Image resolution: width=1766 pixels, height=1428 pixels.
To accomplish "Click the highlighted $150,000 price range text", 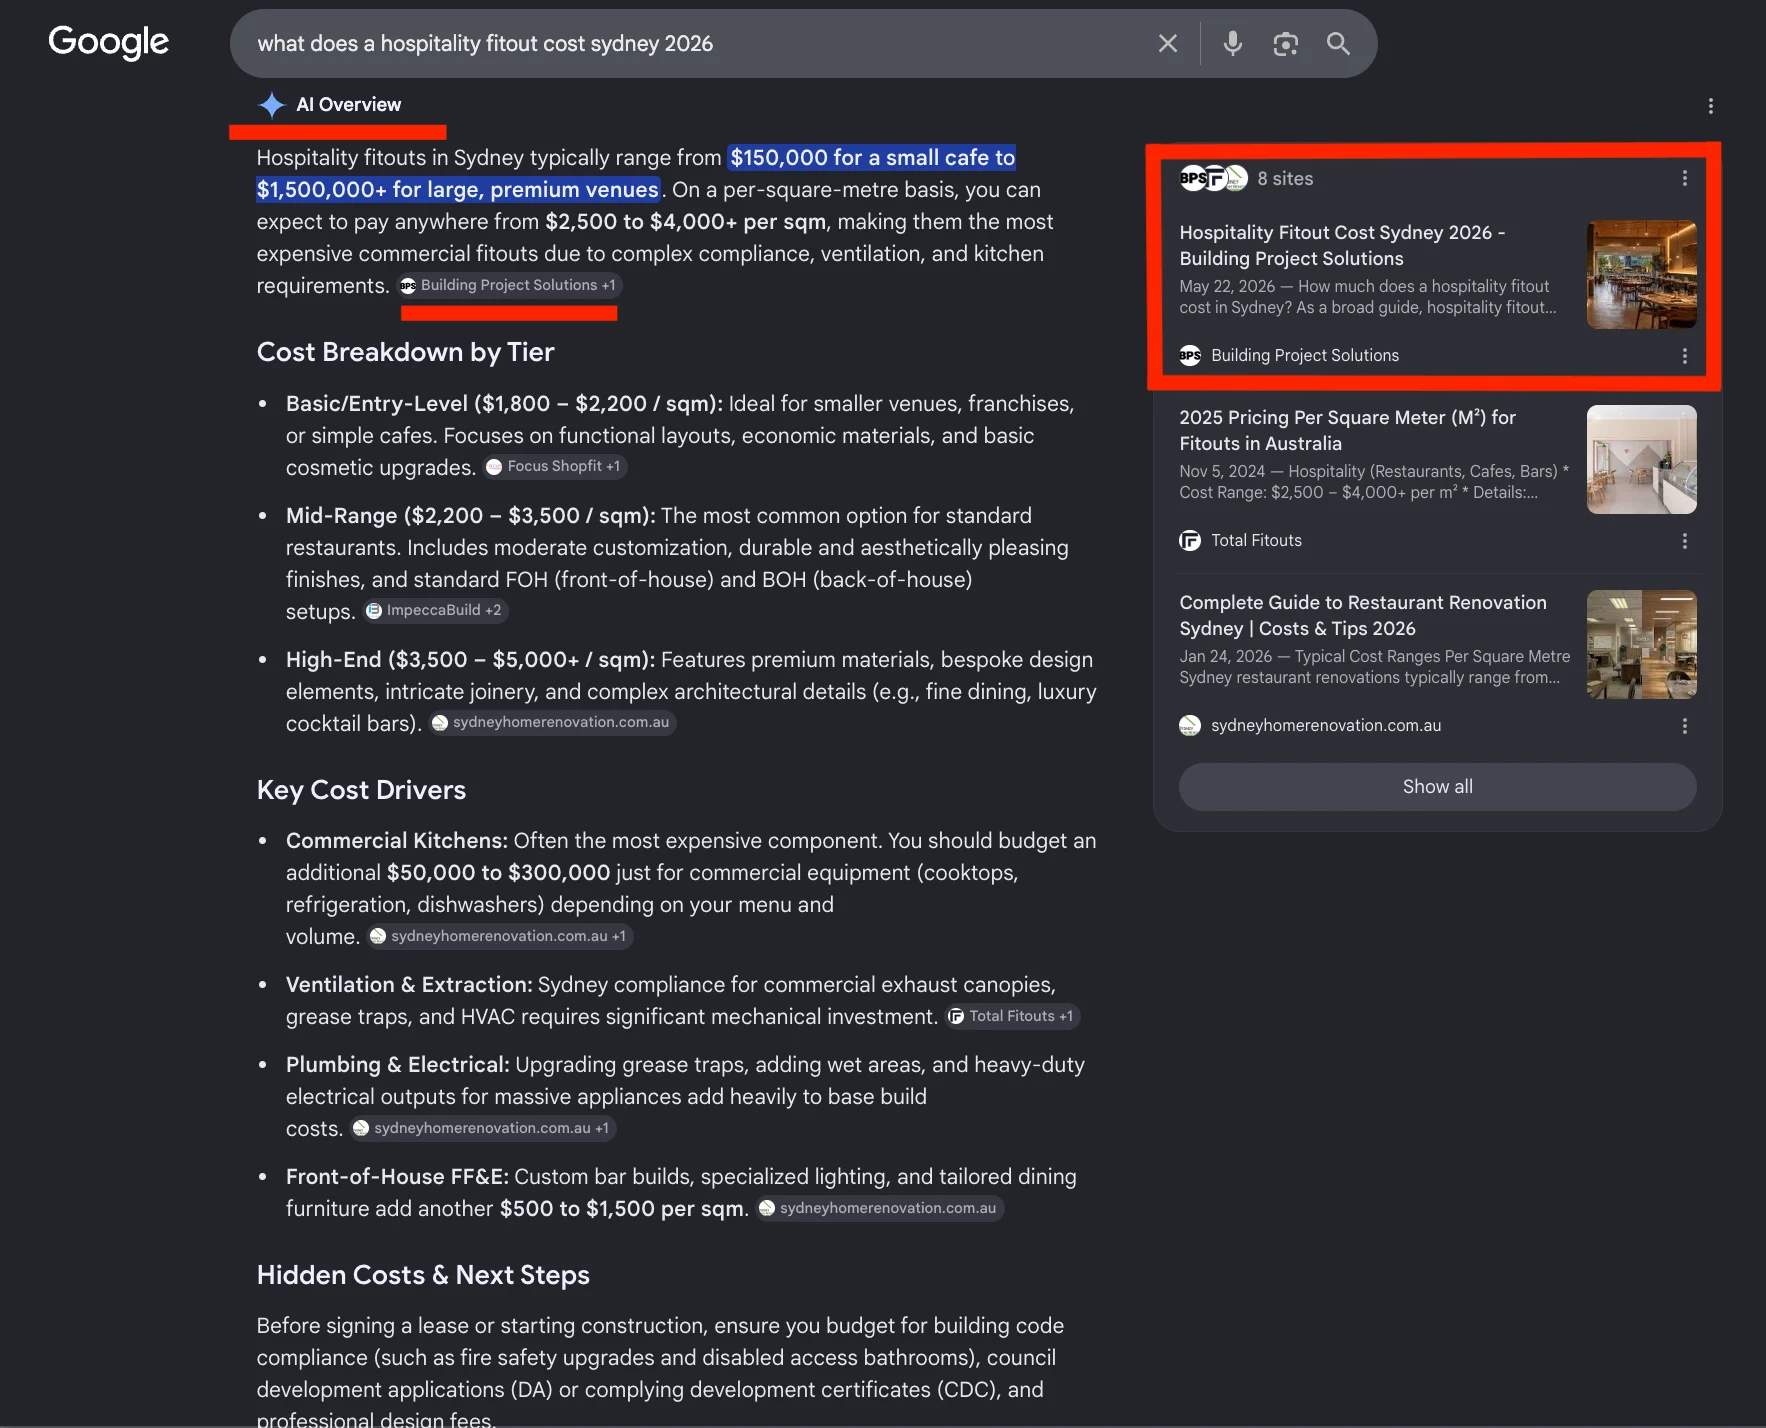I will pos(636,174).
